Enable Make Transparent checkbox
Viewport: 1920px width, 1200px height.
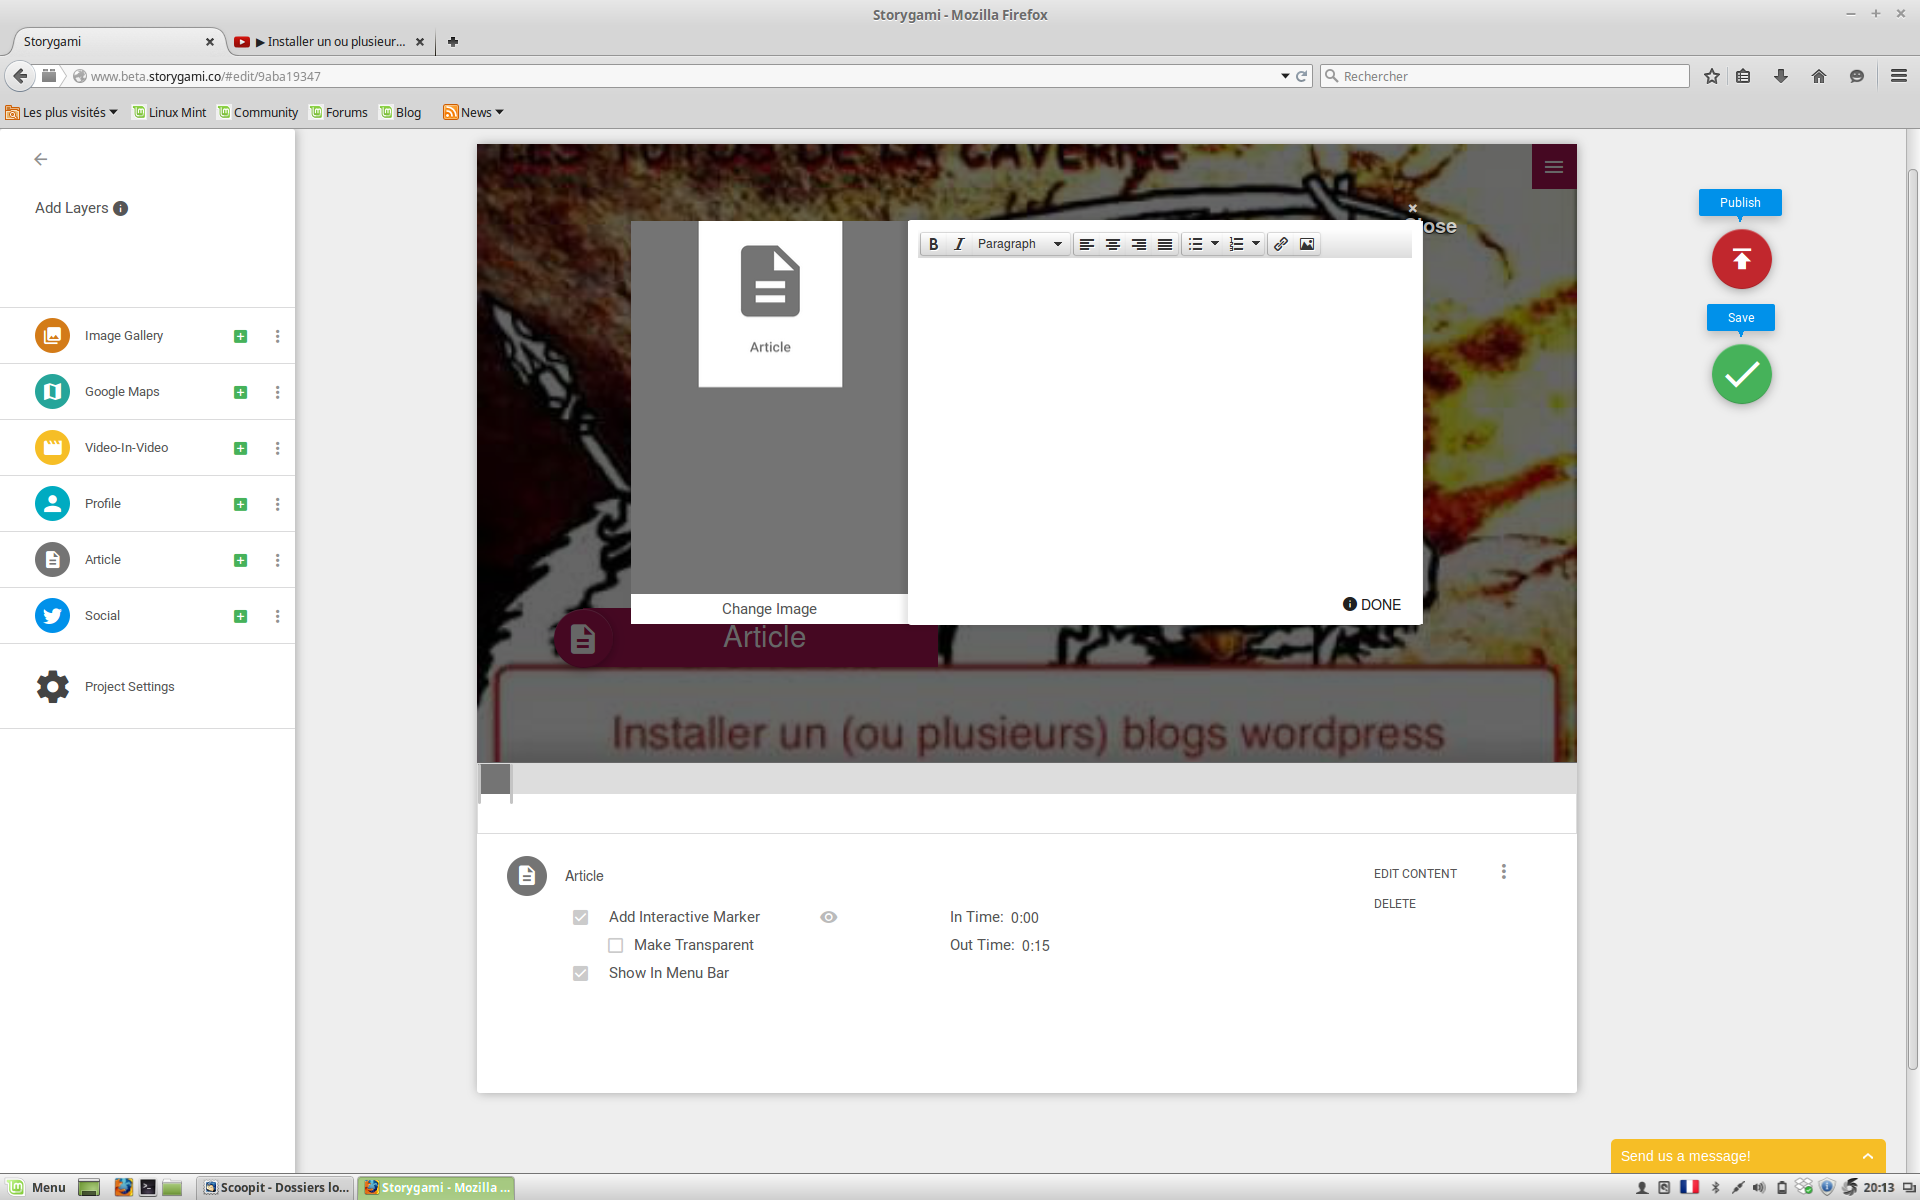616,945
